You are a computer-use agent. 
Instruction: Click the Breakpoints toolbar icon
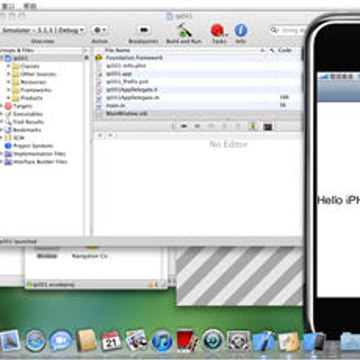coord(143,30)
